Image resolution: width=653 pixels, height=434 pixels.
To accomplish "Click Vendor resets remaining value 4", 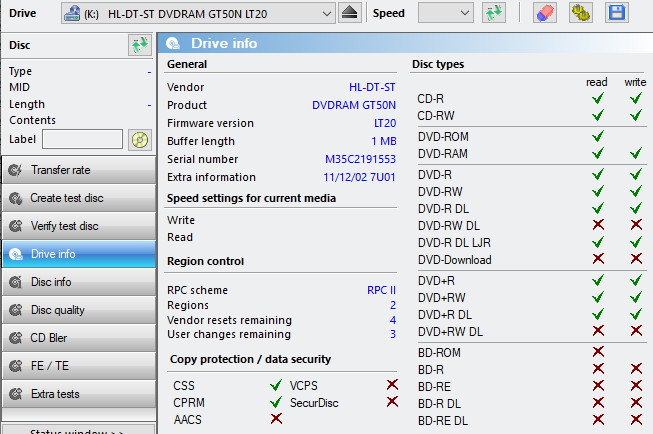I will click(393, 320).
